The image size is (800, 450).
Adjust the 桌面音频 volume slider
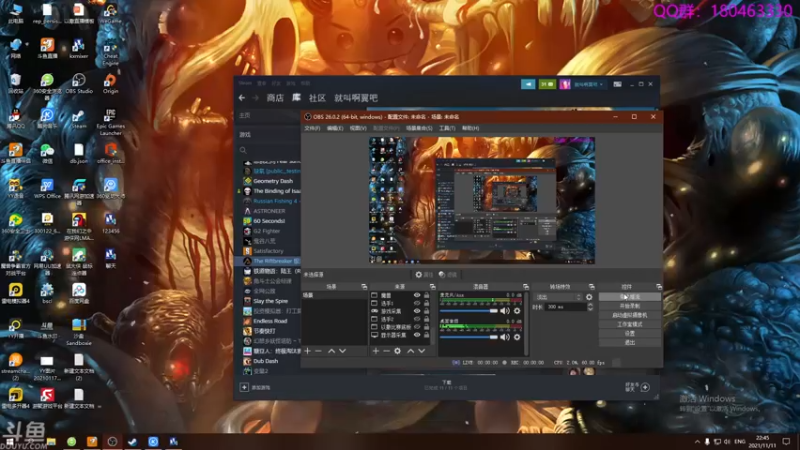(468, 337)
